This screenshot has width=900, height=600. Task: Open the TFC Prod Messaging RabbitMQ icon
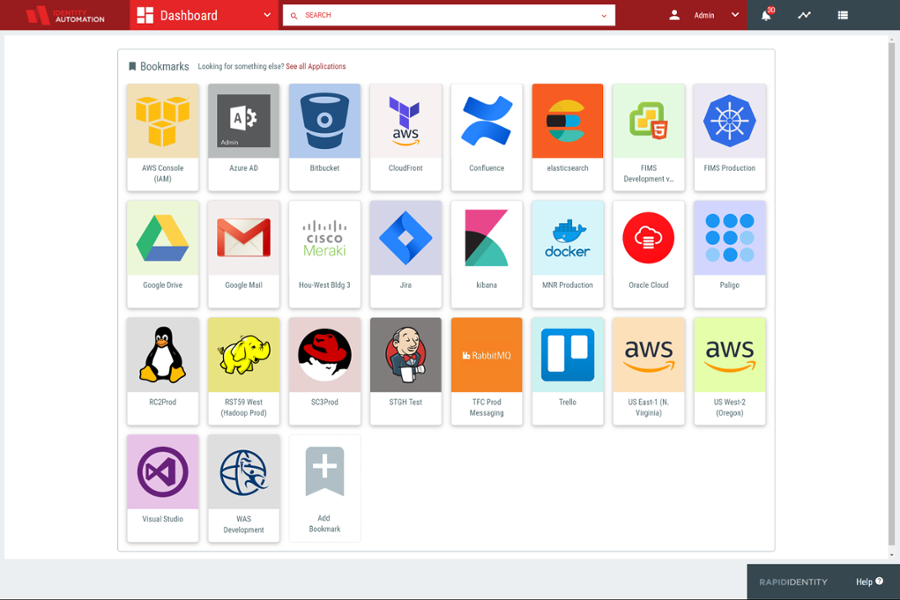pos(486,355)
